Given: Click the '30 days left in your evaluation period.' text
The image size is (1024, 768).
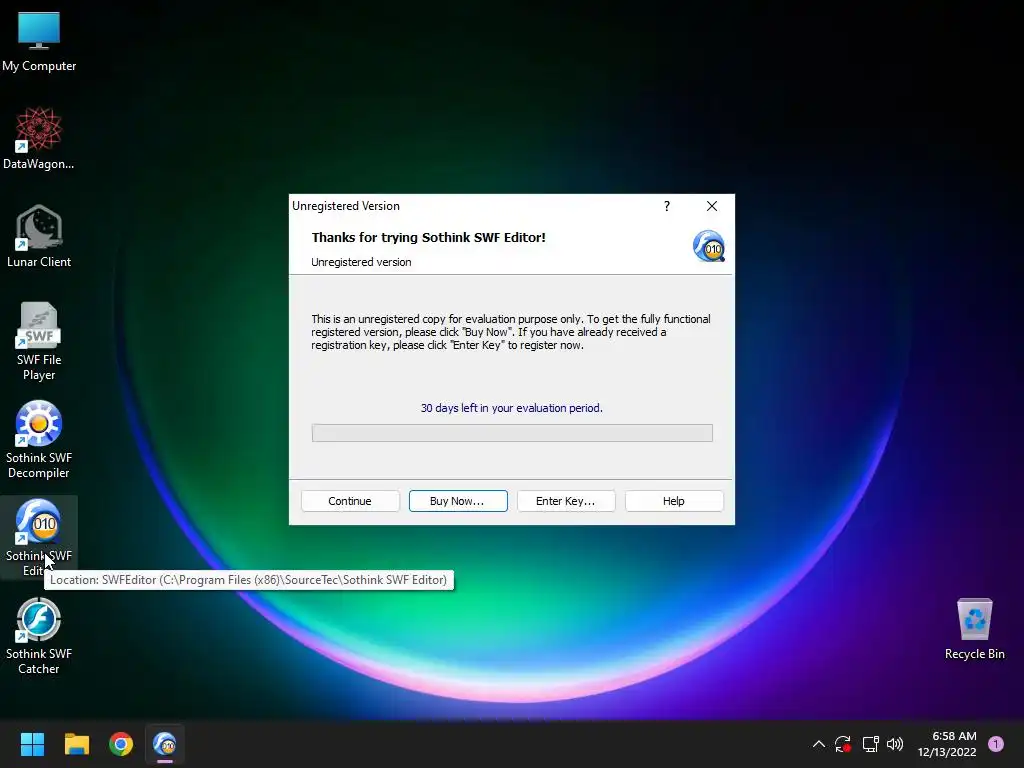Looking at the screenshot, I should pyautogui.click(x=511, y=408).
